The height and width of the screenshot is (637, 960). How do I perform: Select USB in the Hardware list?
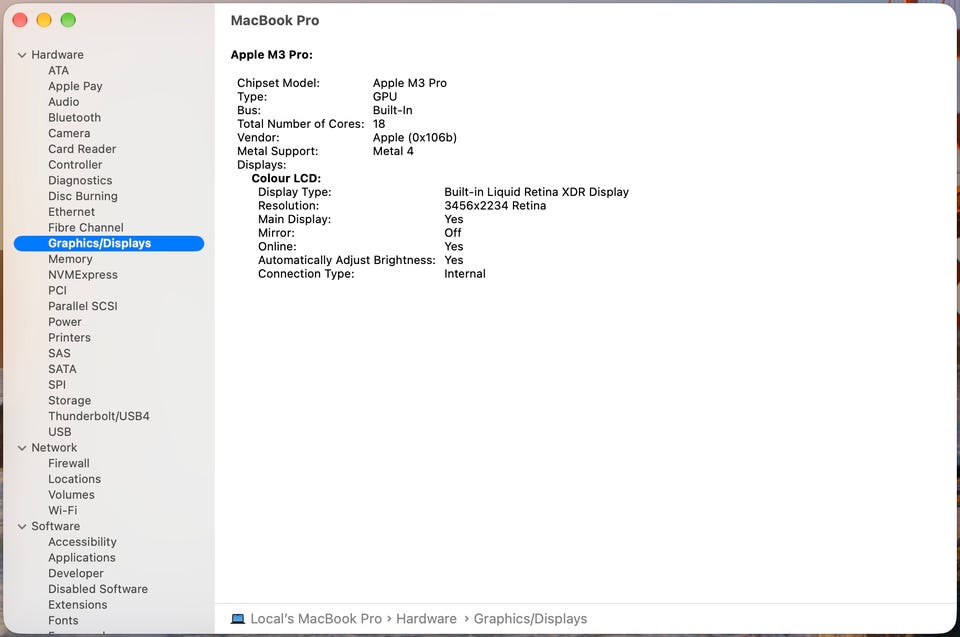click(60, 432)
